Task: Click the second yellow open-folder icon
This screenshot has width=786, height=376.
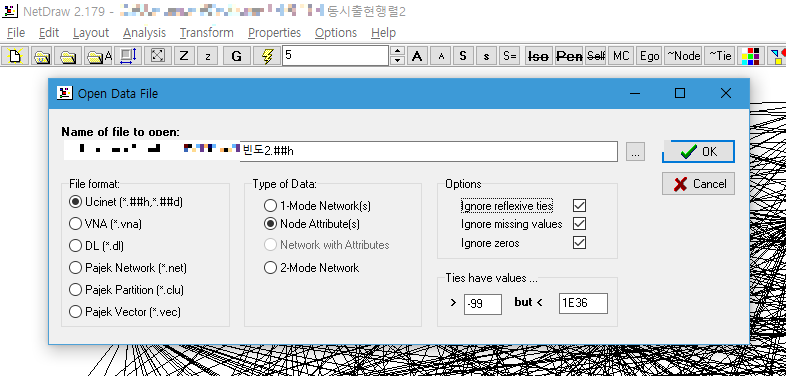Action: (x=68, y=56)
